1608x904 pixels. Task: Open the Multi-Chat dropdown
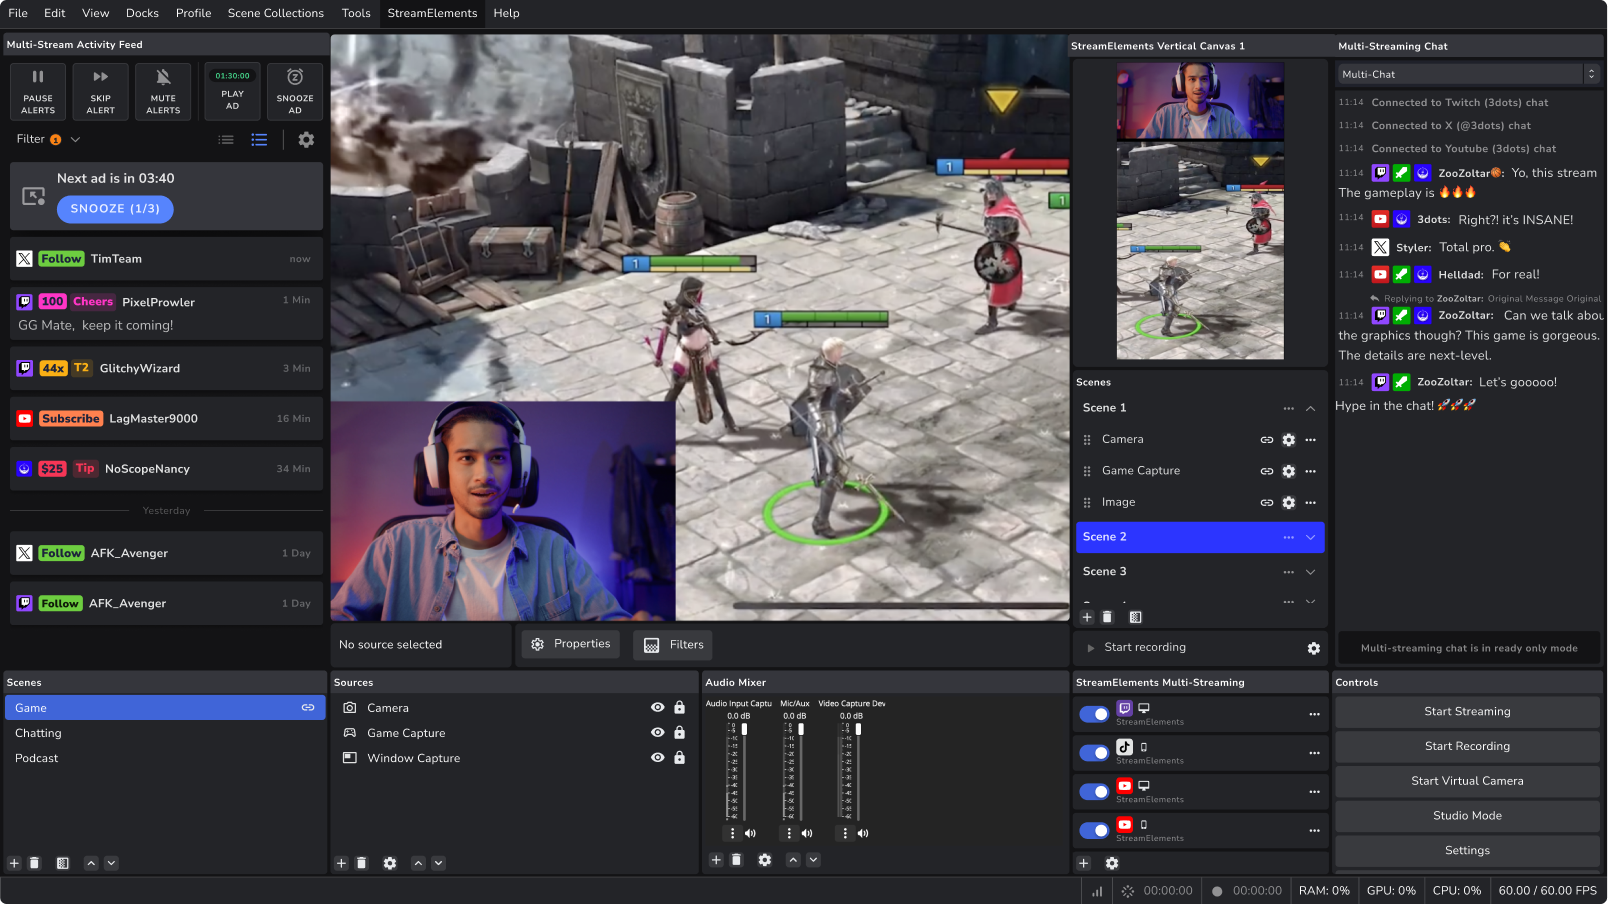point(1467,73)
